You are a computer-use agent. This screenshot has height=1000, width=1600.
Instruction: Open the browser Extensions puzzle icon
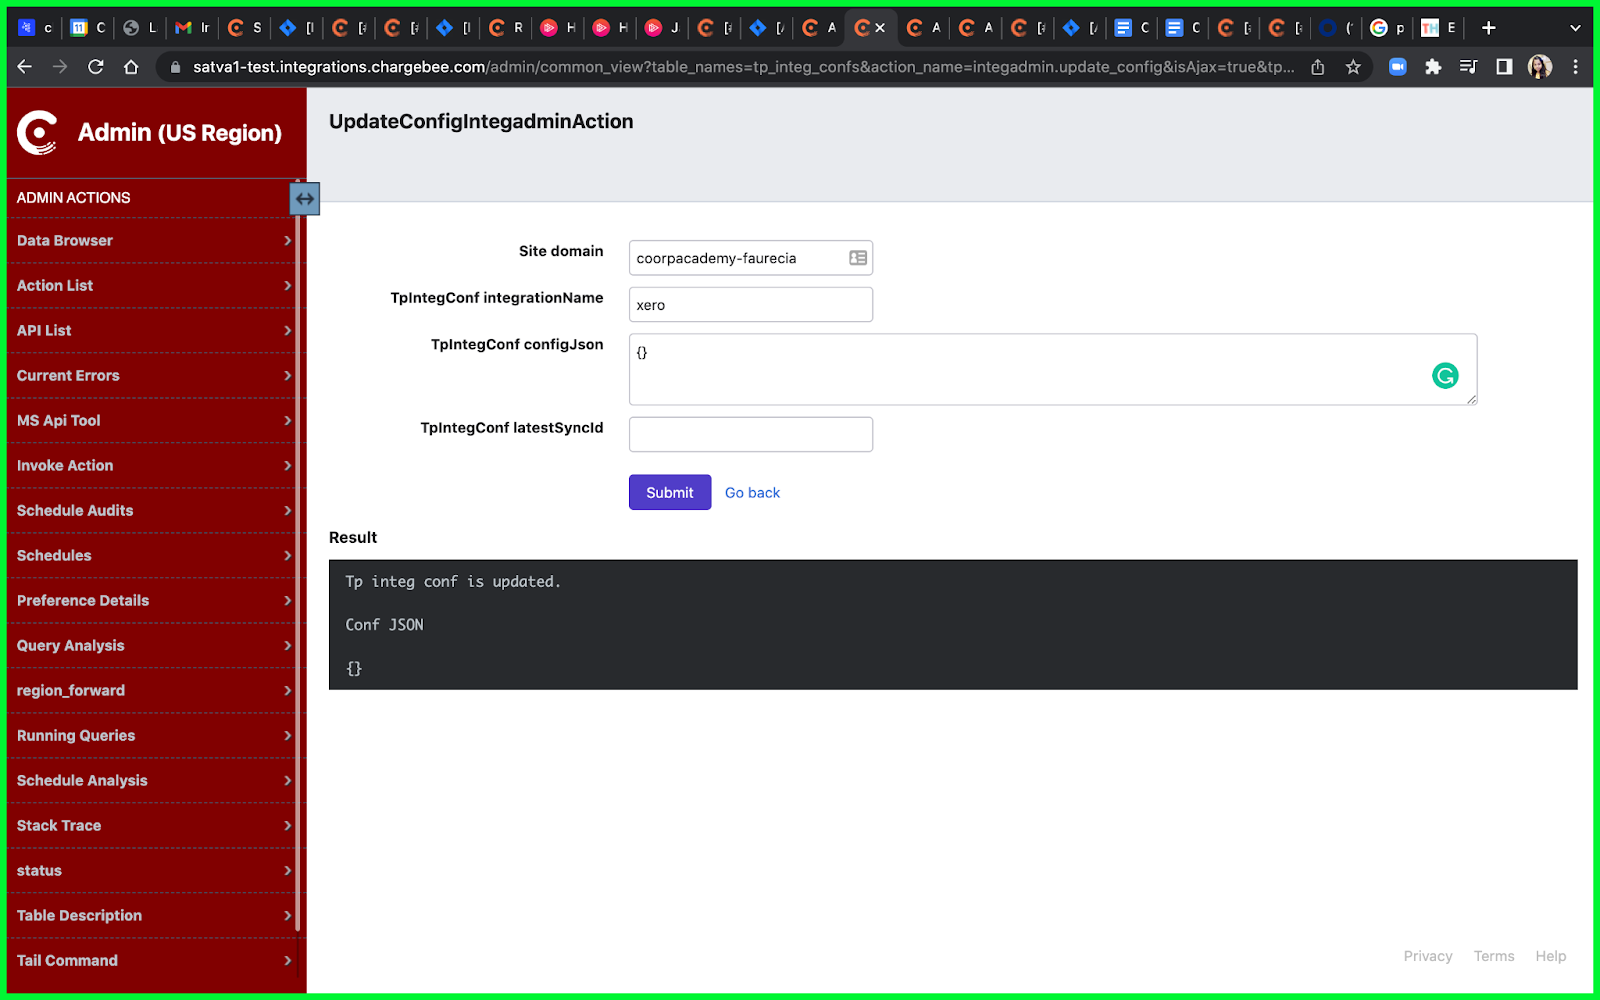tap(1433, 67)
